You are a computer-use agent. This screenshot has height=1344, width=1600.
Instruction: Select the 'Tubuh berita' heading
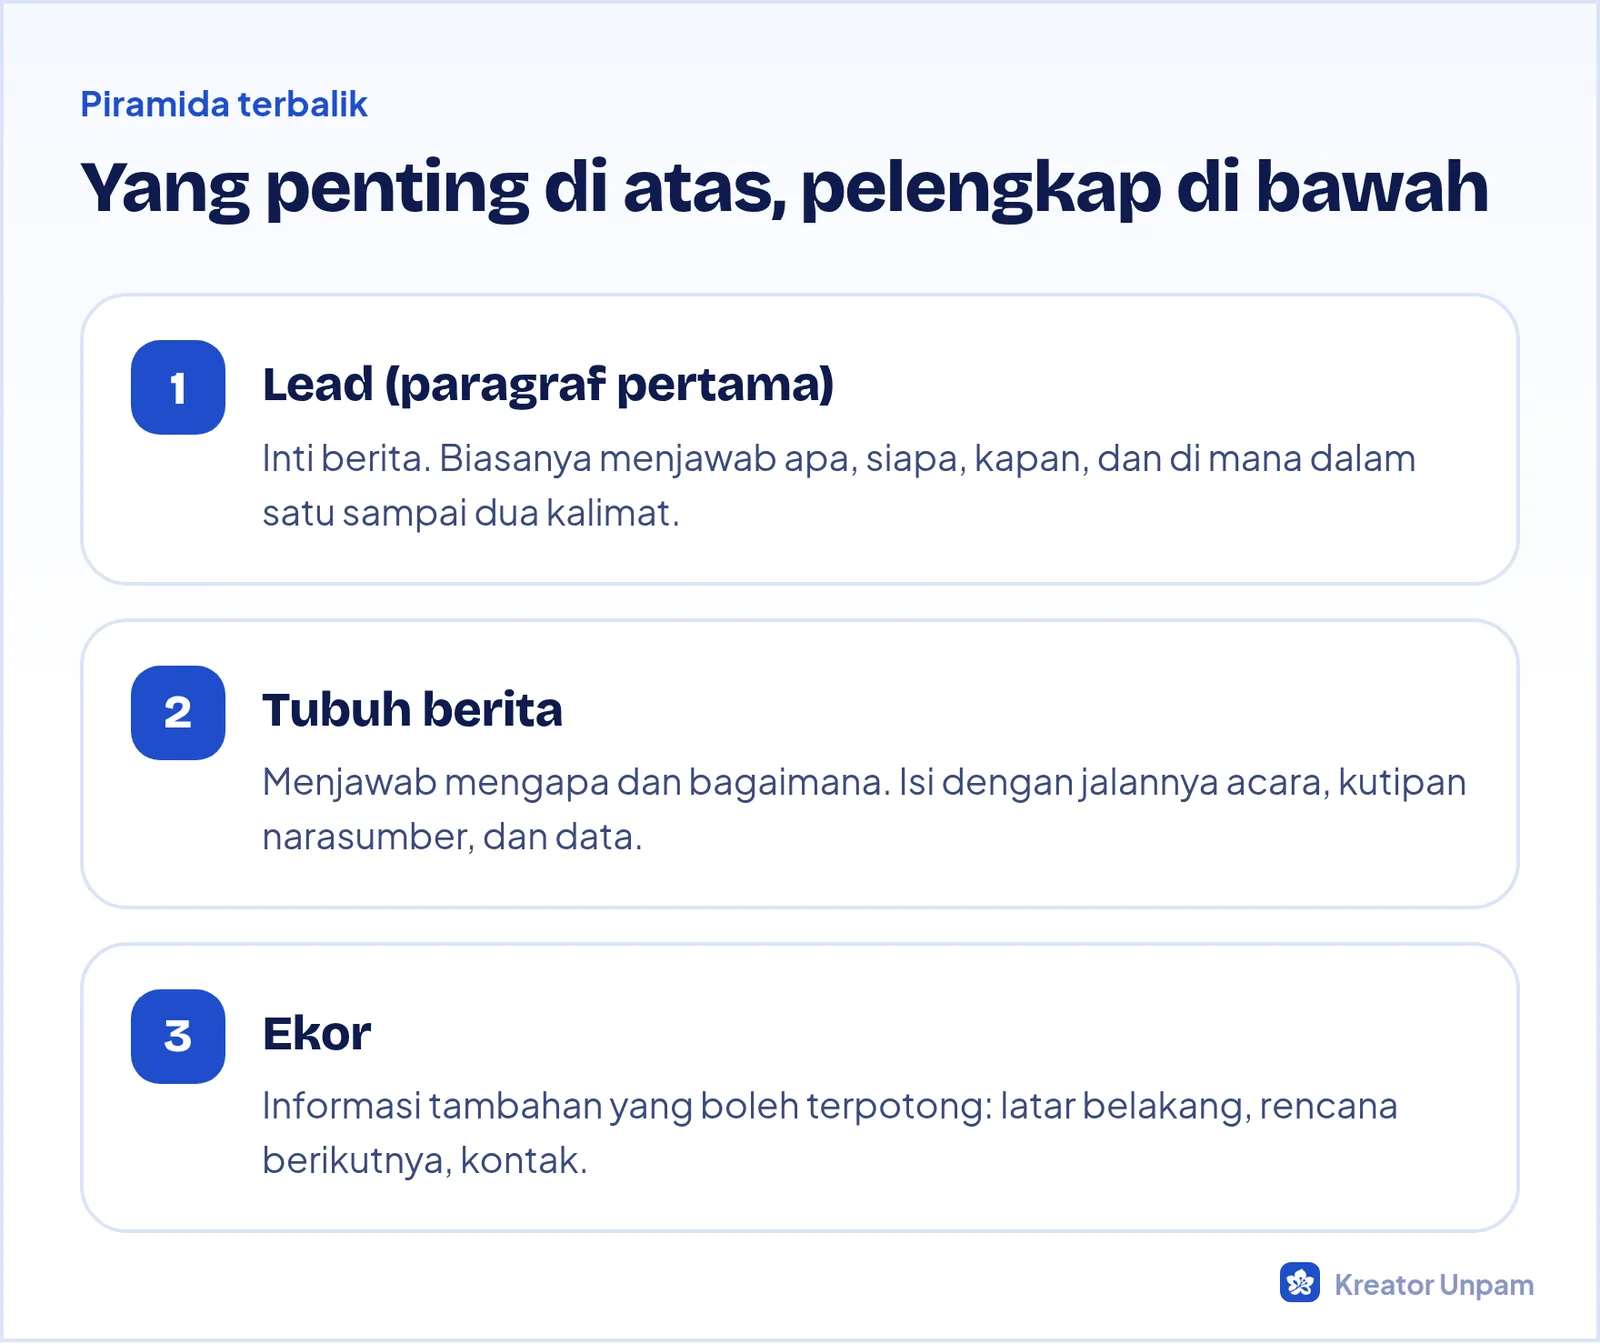click(412, 709)
